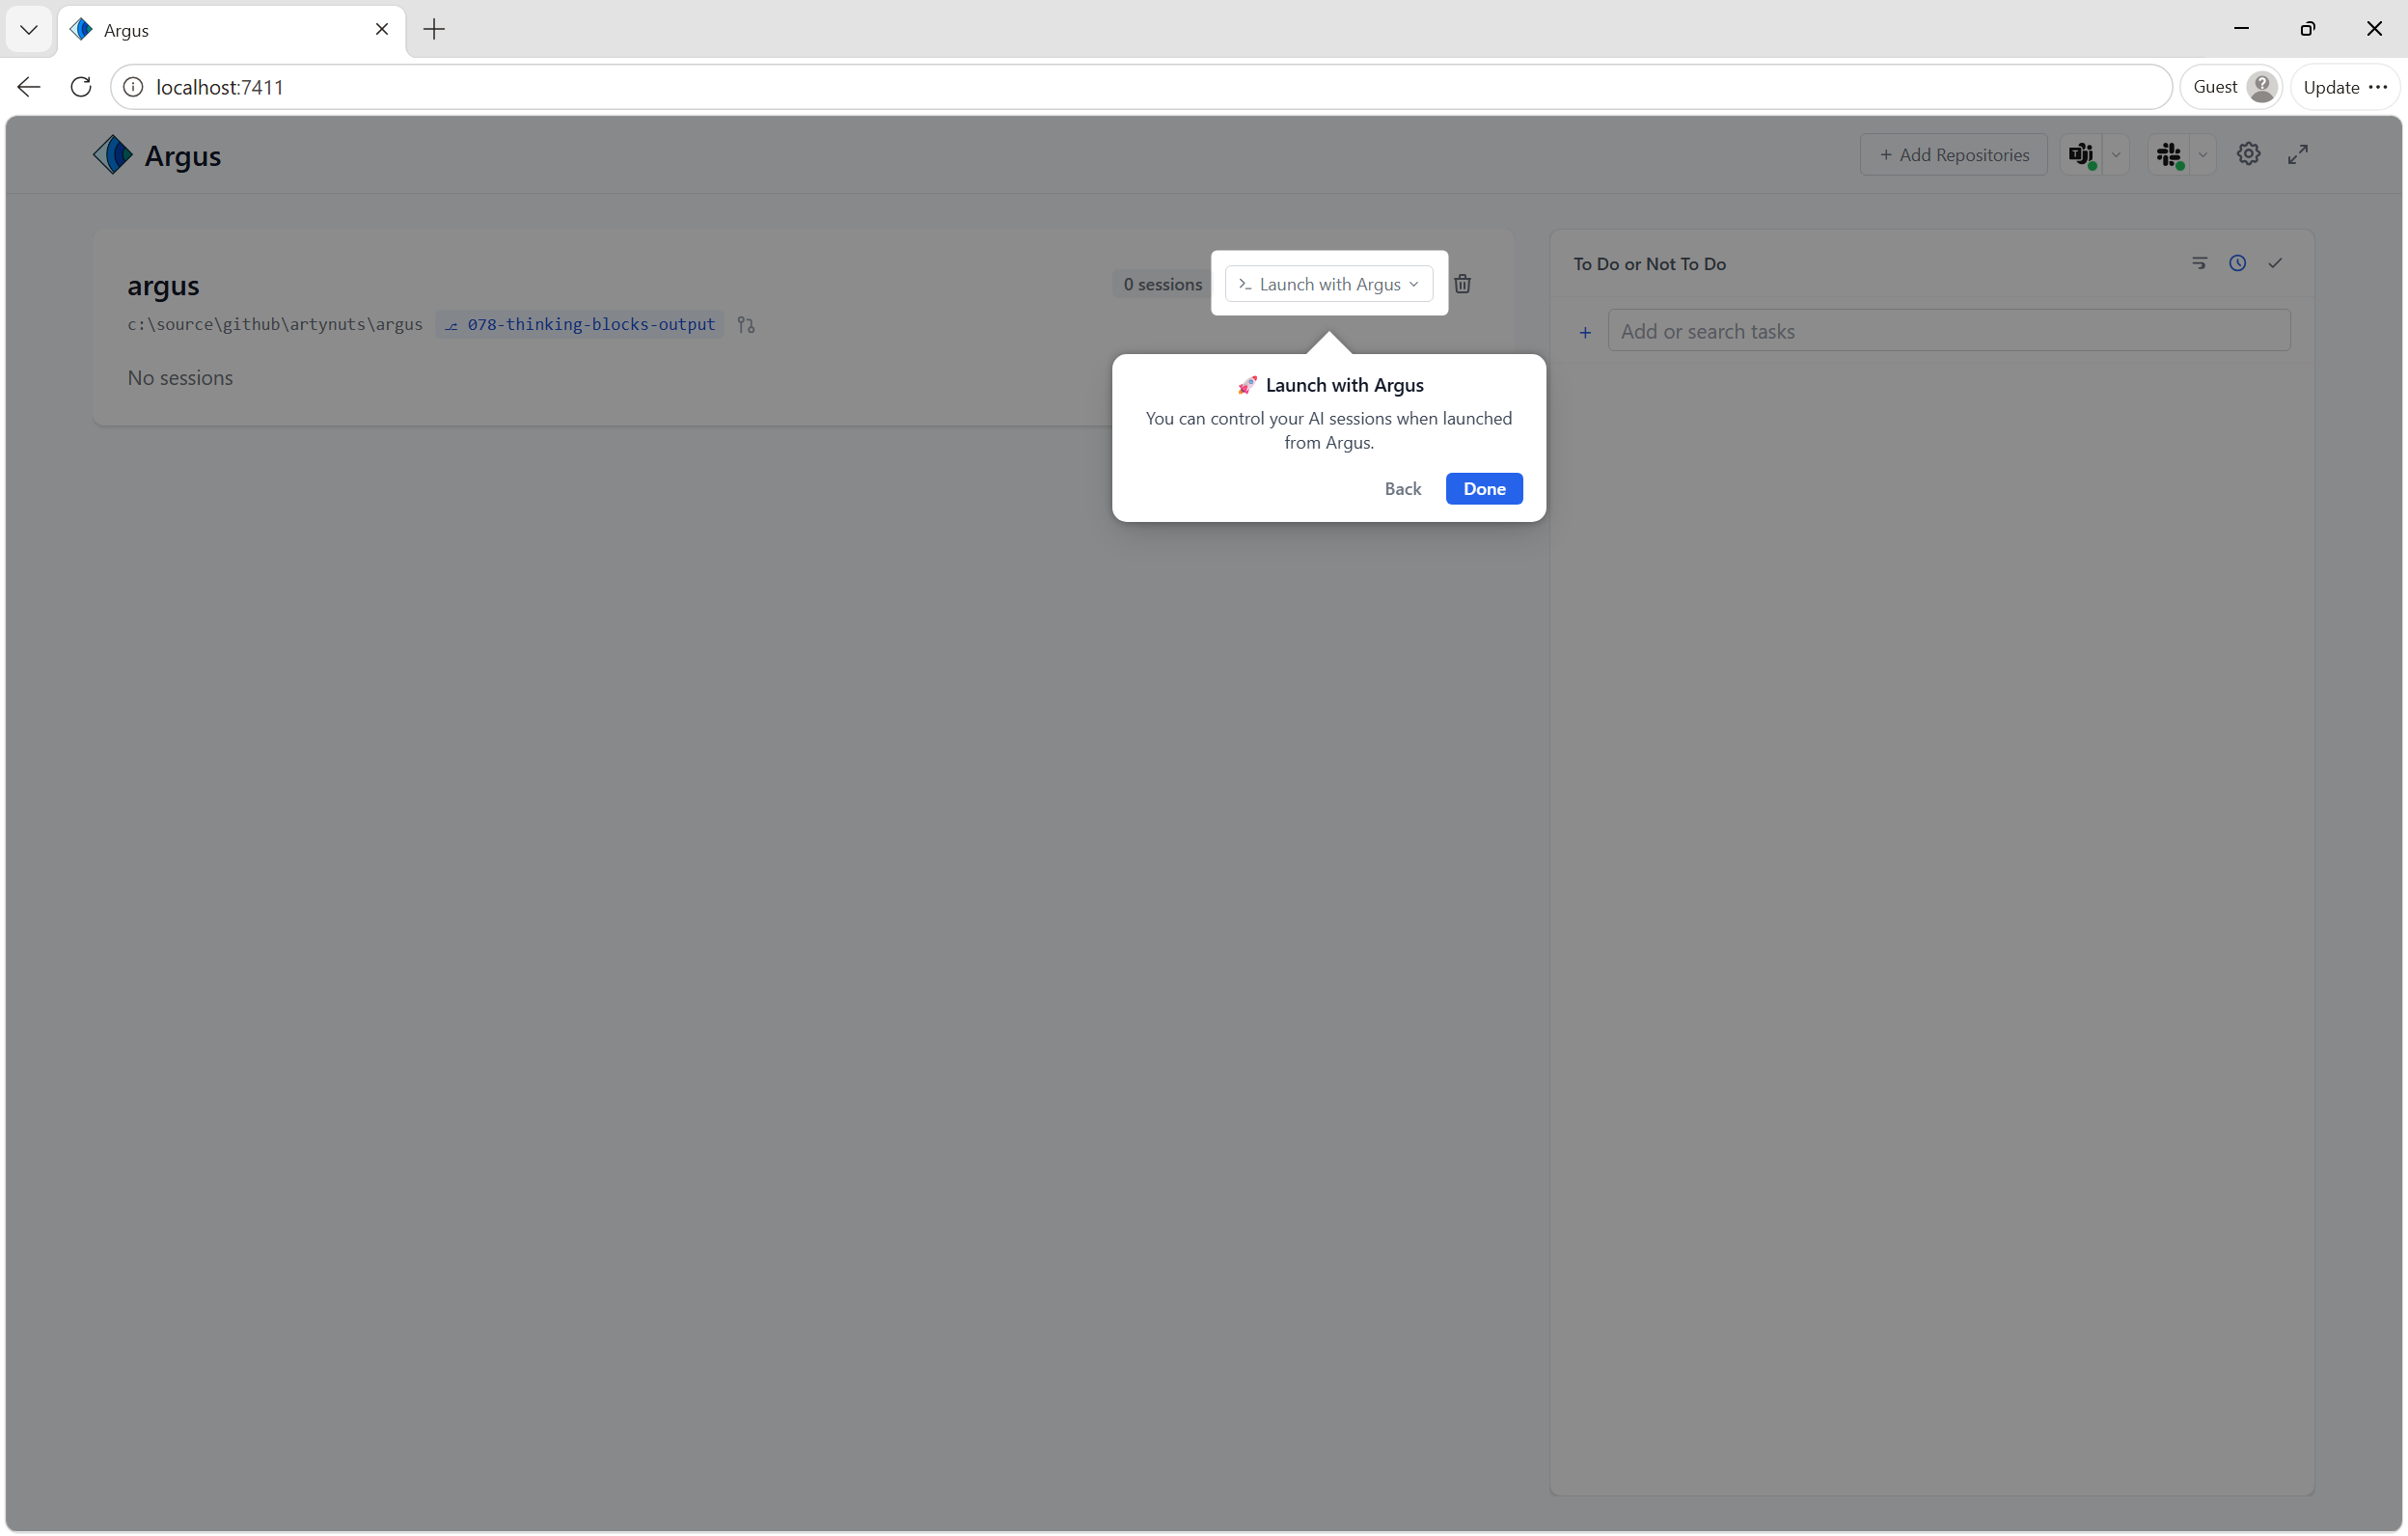
Task: Toggle the checkmark icon in the To Do panel
Action: (2275, 263)
